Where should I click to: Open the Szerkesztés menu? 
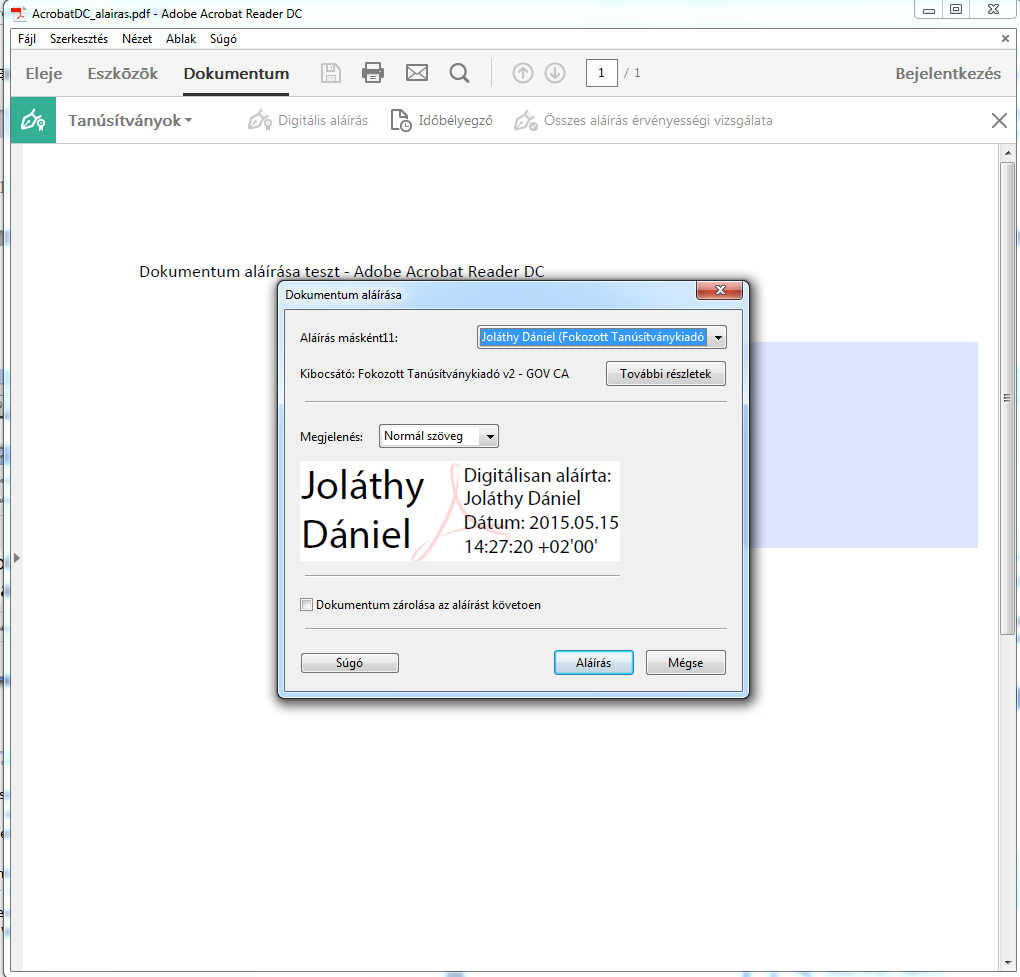pos(79,39)
